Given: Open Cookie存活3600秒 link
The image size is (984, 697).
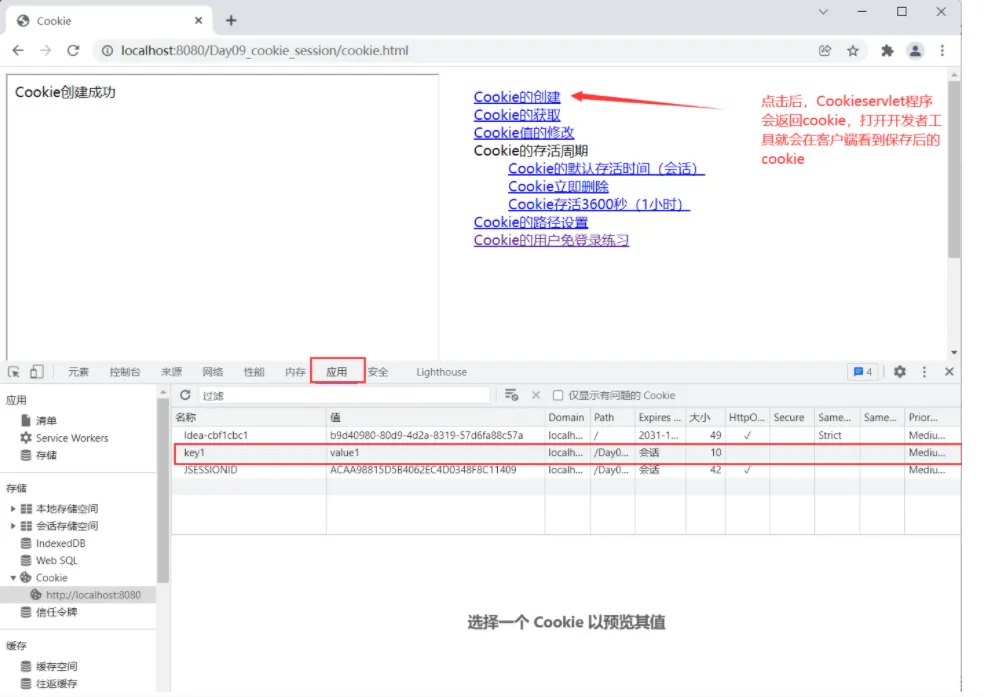Looking at the screenshot, I should (599, 205).
